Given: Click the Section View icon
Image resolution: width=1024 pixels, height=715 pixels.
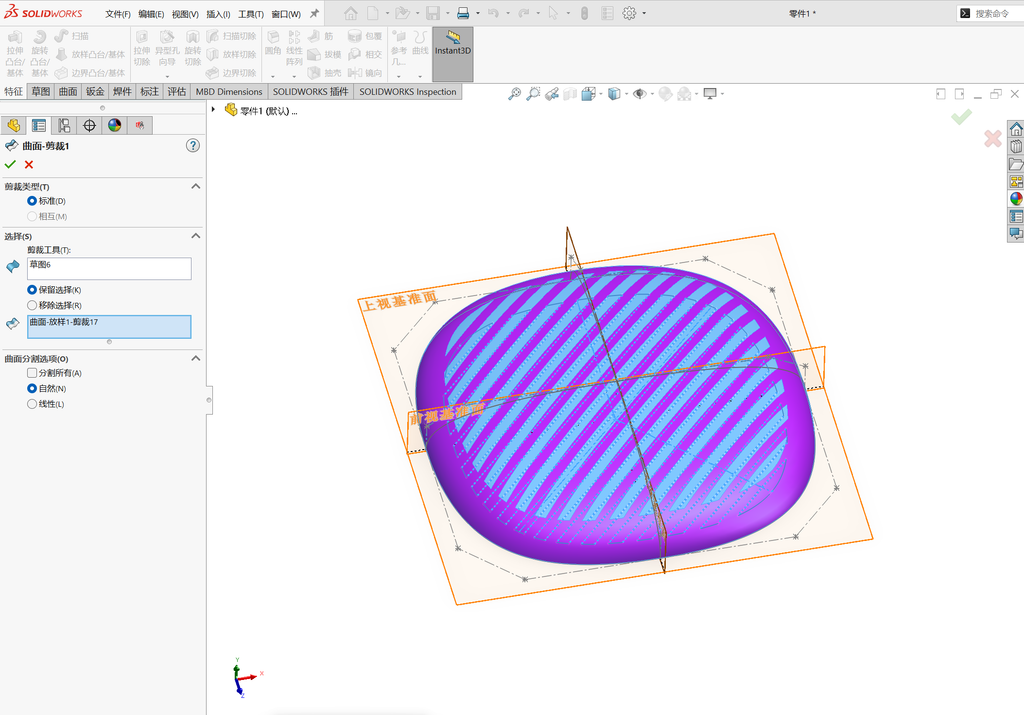Looking at the screenshot, I should point(570,94).
